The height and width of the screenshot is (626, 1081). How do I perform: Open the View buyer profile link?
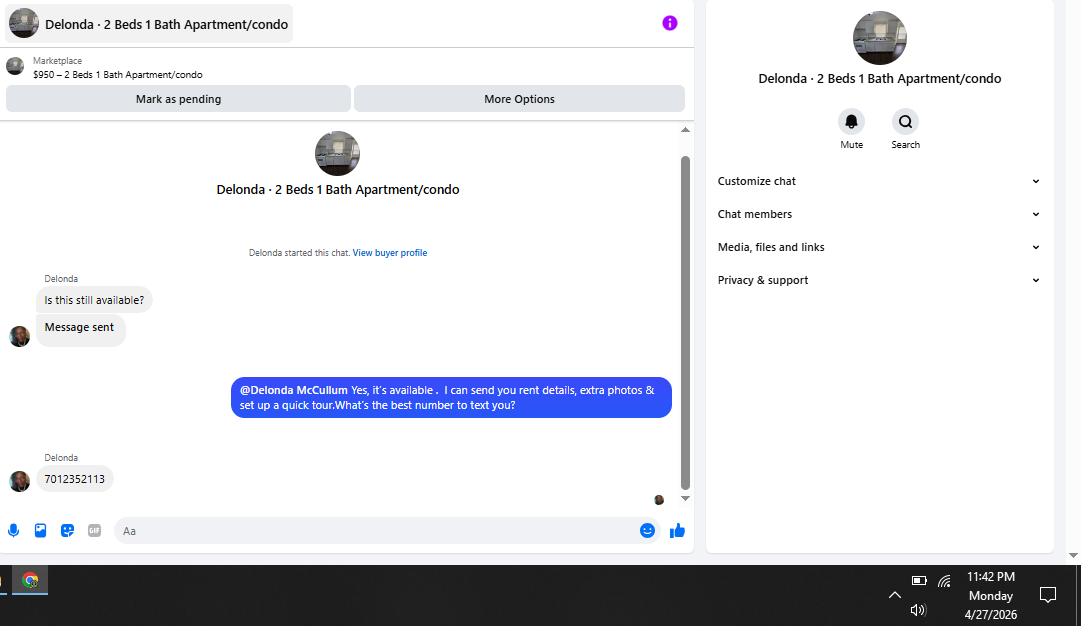(390, 253)
